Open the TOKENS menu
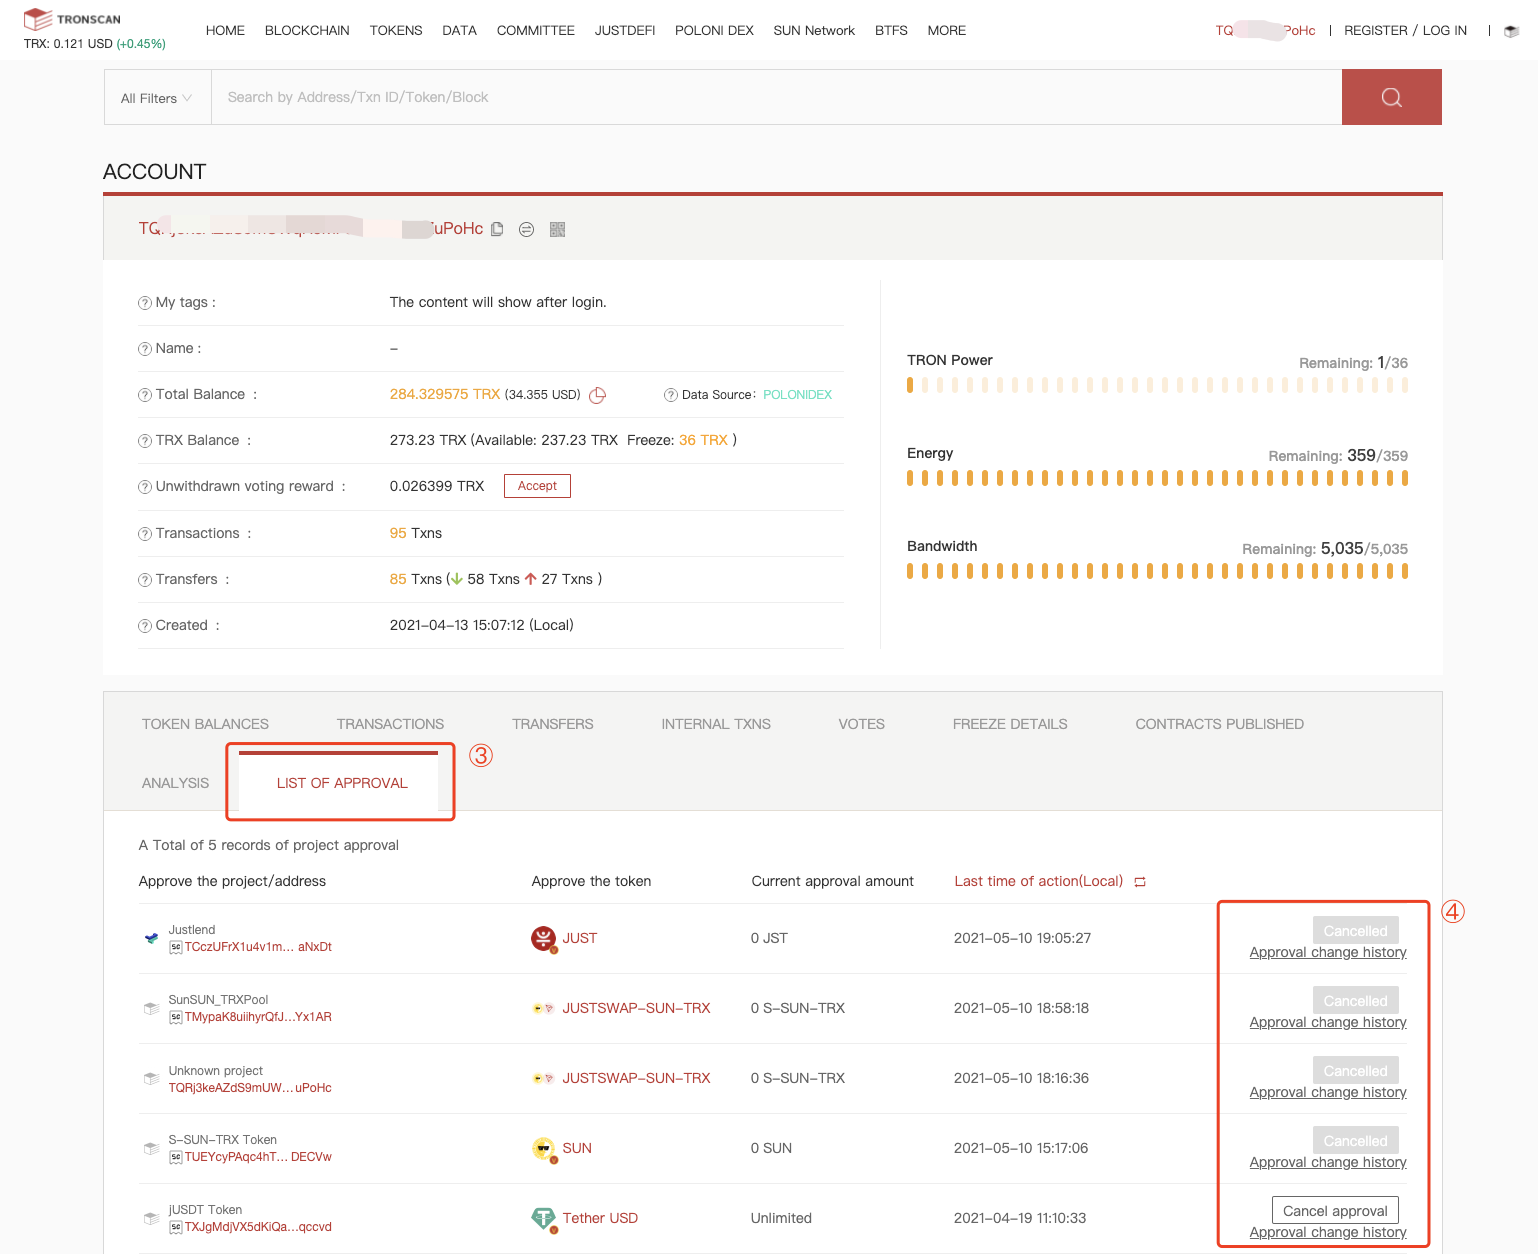 pos(396,31)
